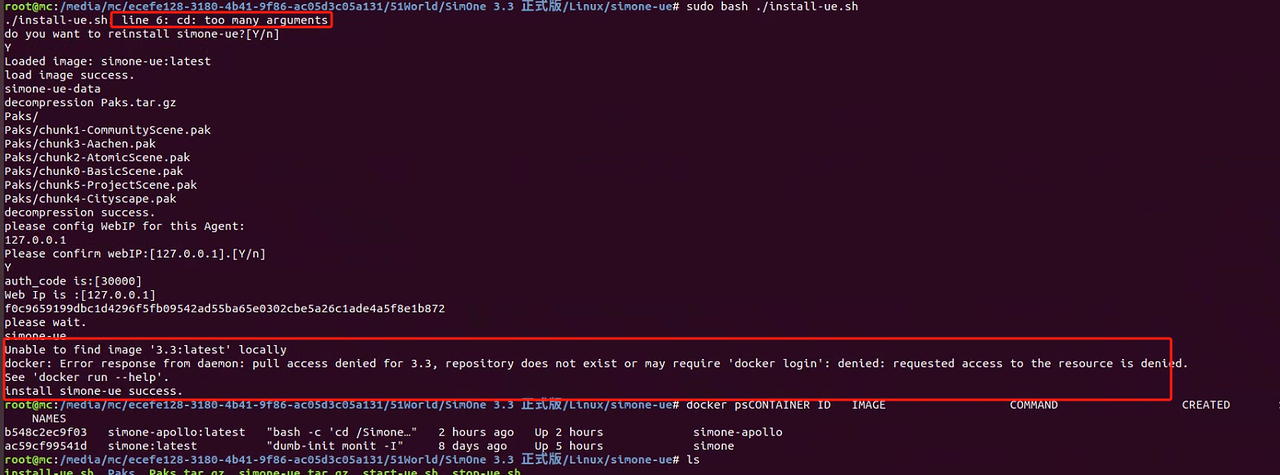Click the 'decompression Paks.tar.gz' line
1280x475 pixels.
[90, 102]
